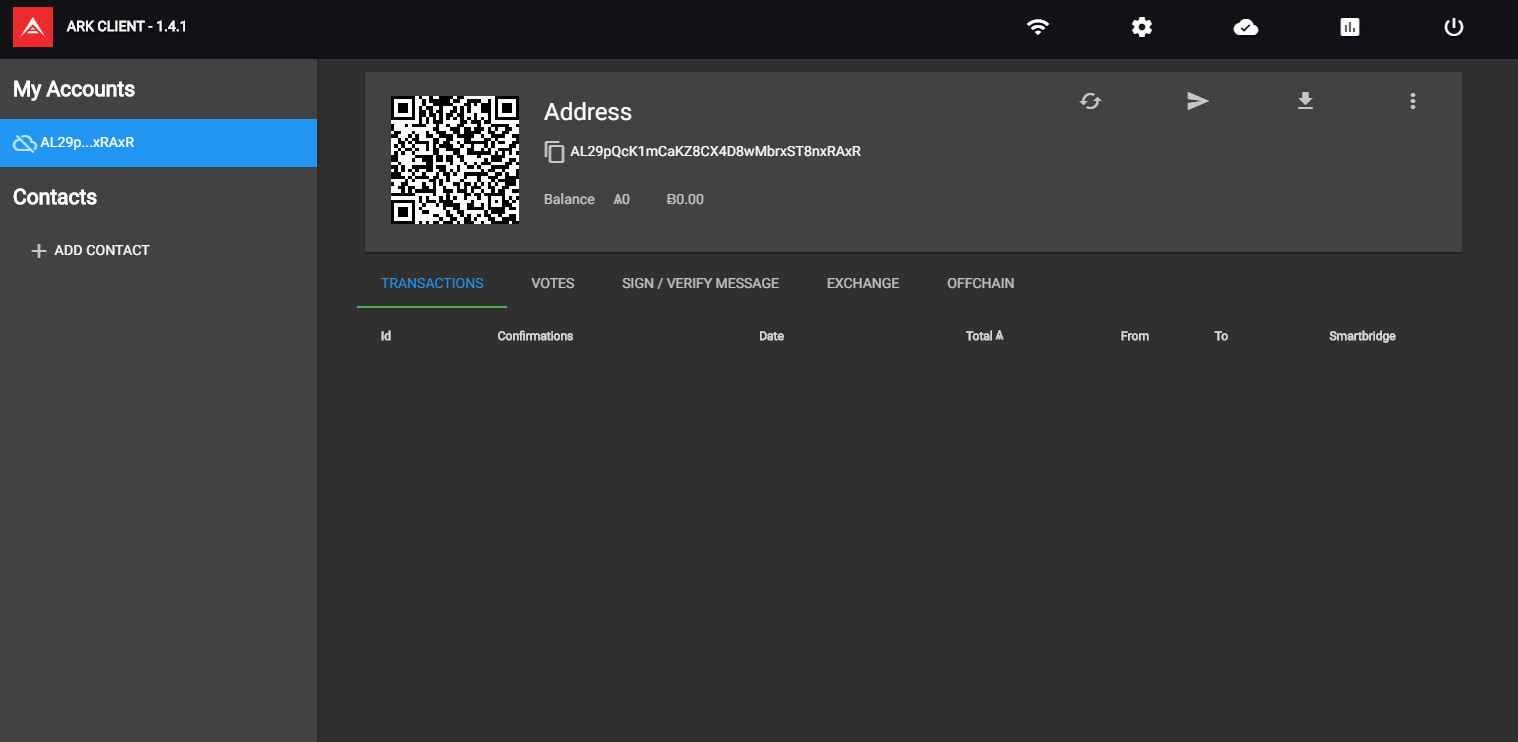This screenshot has width=1518, height=742.
Task: Click the red ARK logo icon
Action: coord(33,27)
